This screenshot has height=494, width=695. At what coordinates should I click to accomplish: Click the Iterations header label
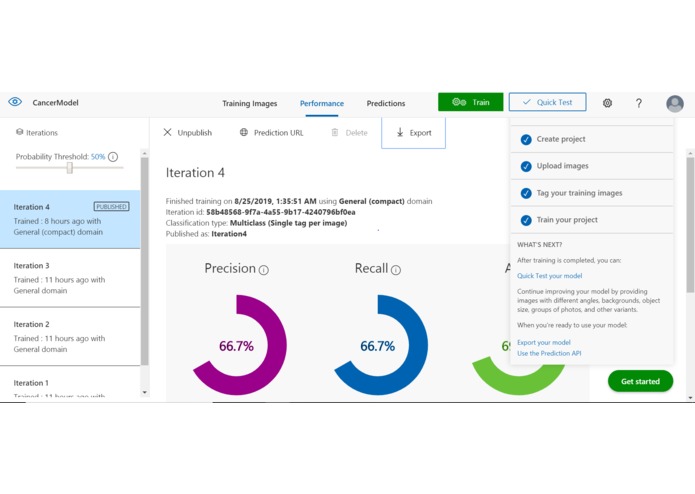42,132
